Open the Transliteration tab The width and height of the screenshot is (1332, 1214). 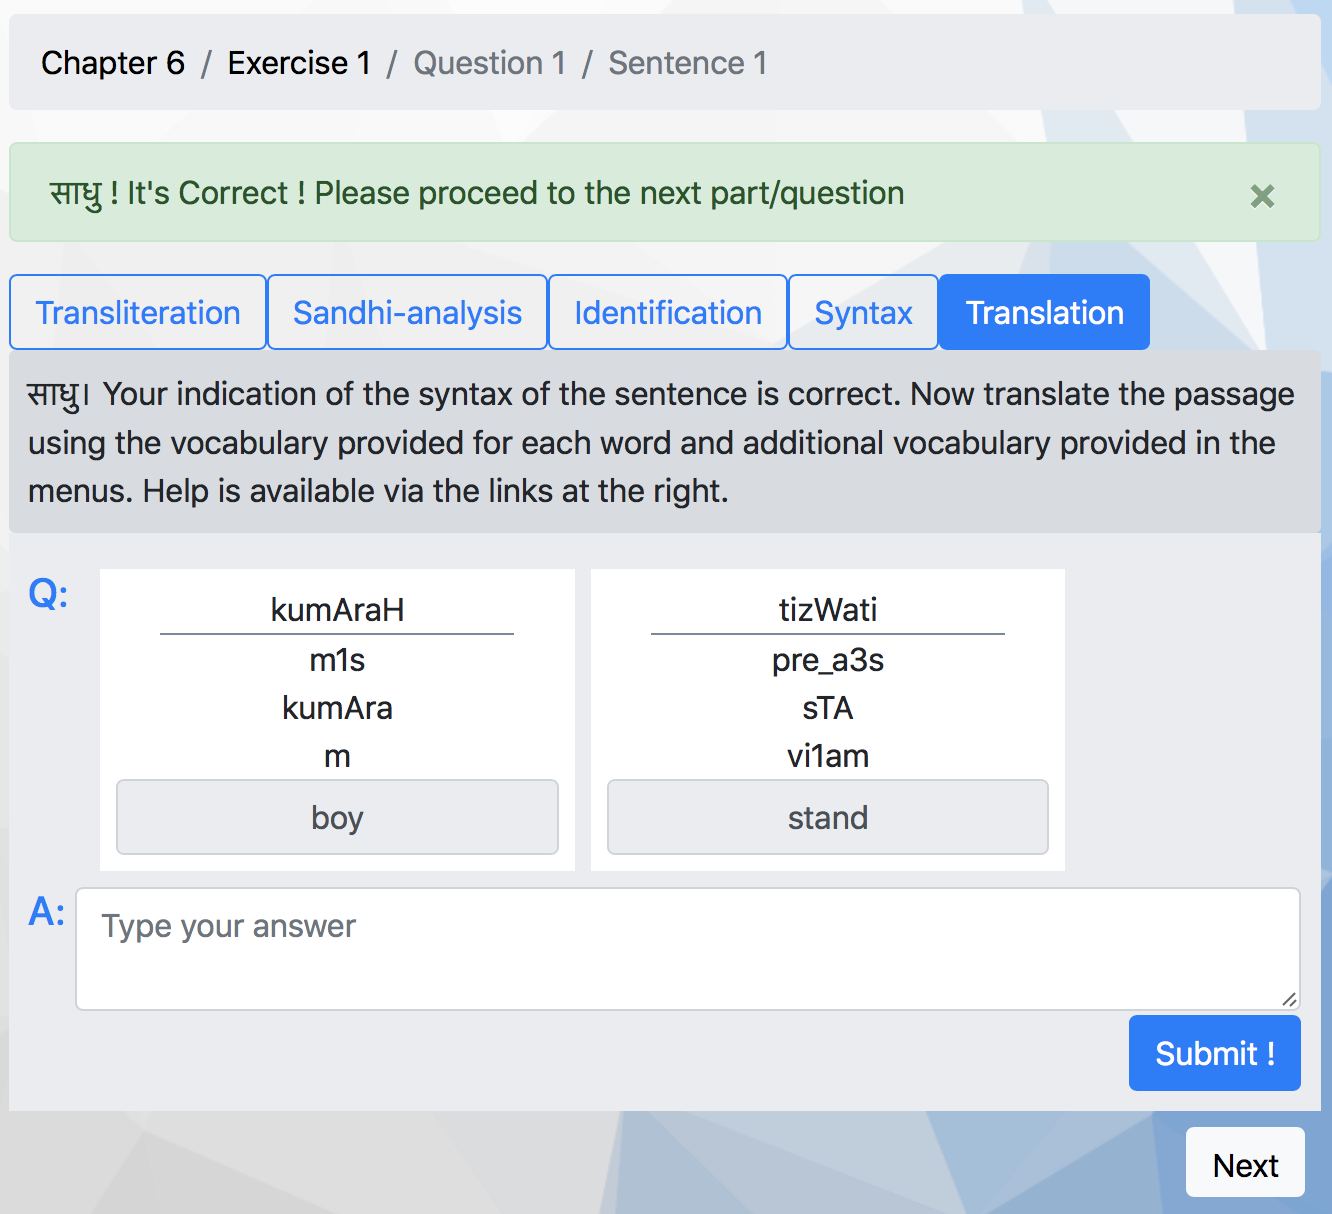[138, 312]
